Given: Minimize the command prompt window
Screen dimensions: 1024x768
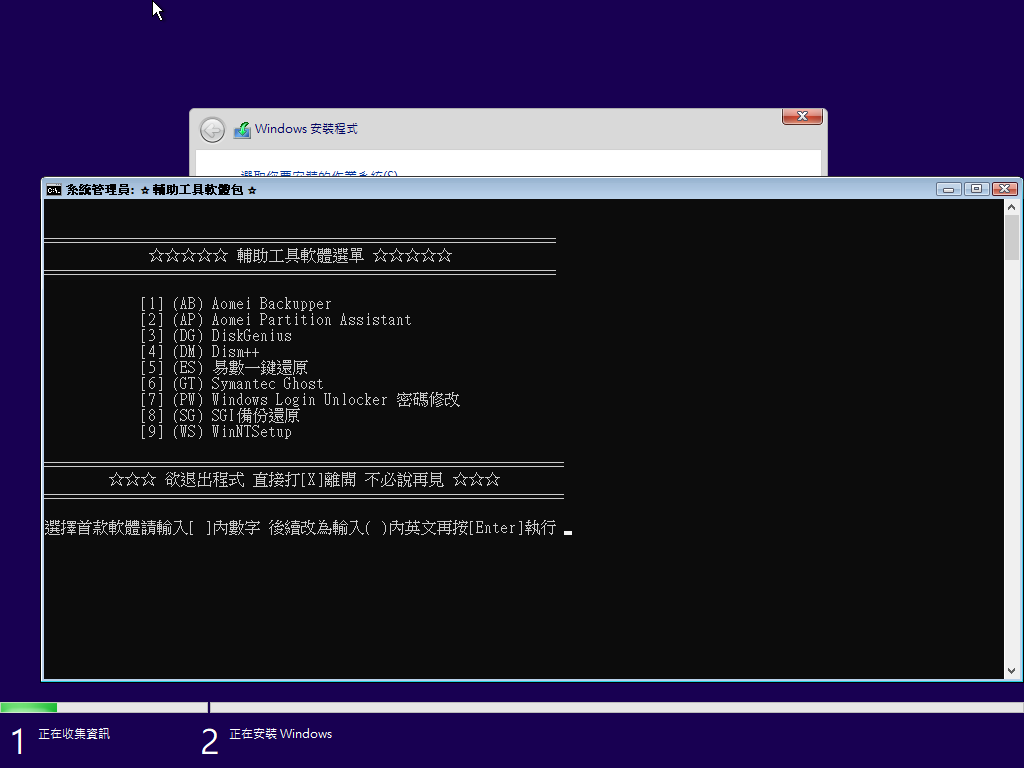Looking at the screenshot, I should tap(948, 189).
